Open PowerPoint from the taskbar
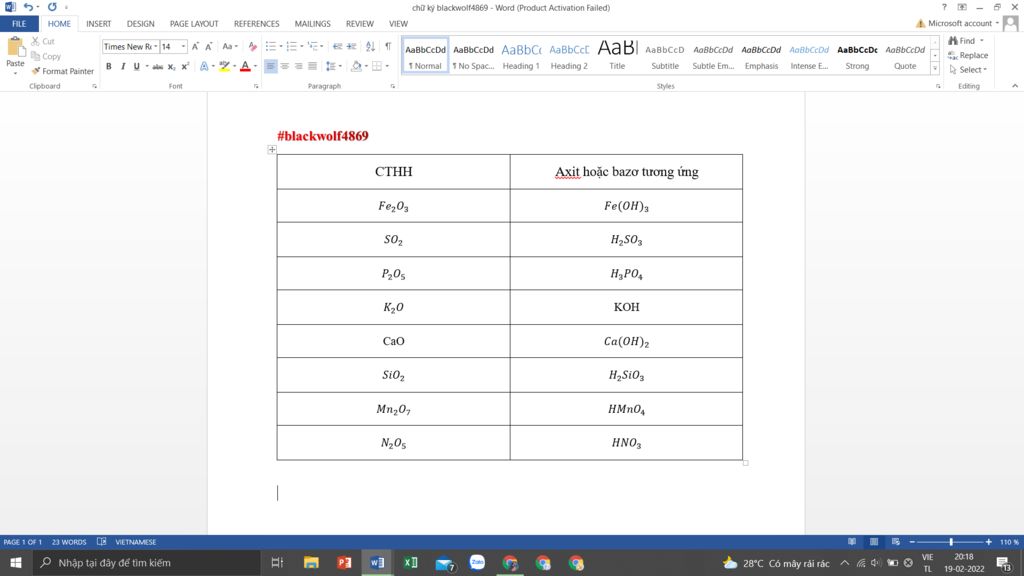 pyautogui.click(x=344, y=562)
